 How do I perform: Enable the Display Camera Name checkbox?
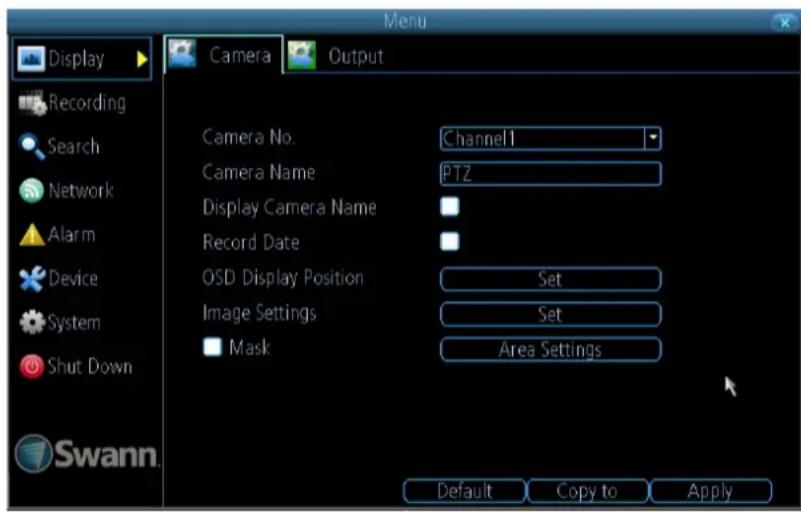pos(450,207)
